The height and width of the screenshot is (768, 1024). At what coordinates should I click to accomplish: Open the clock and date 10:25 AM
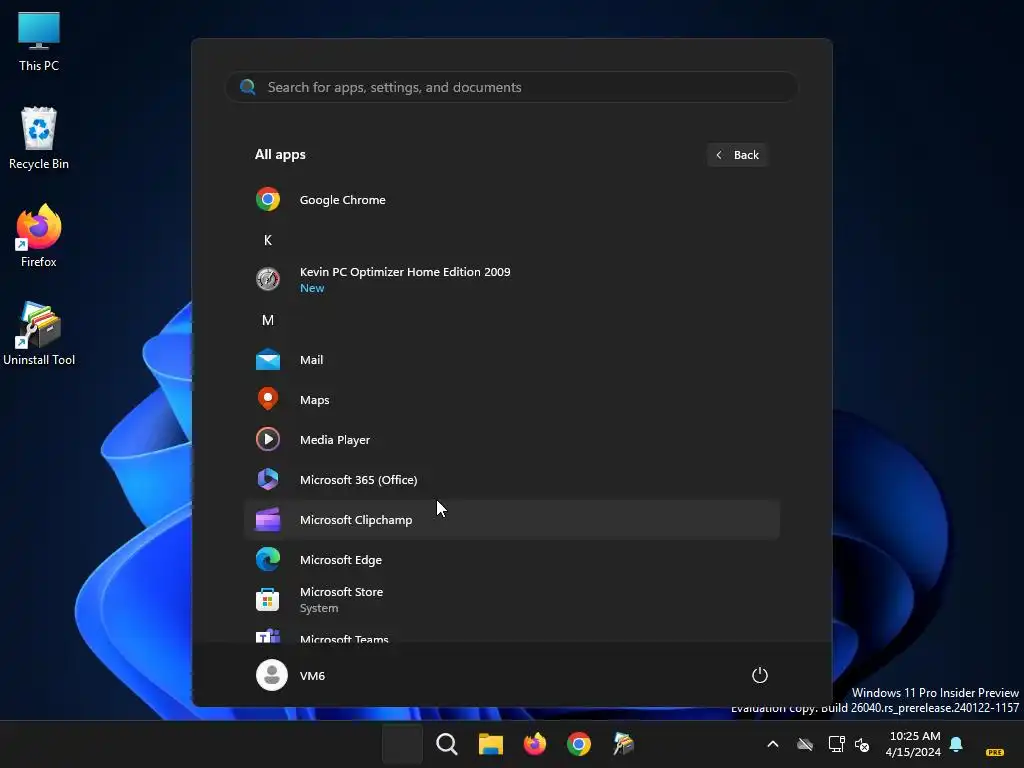point(914,744)
